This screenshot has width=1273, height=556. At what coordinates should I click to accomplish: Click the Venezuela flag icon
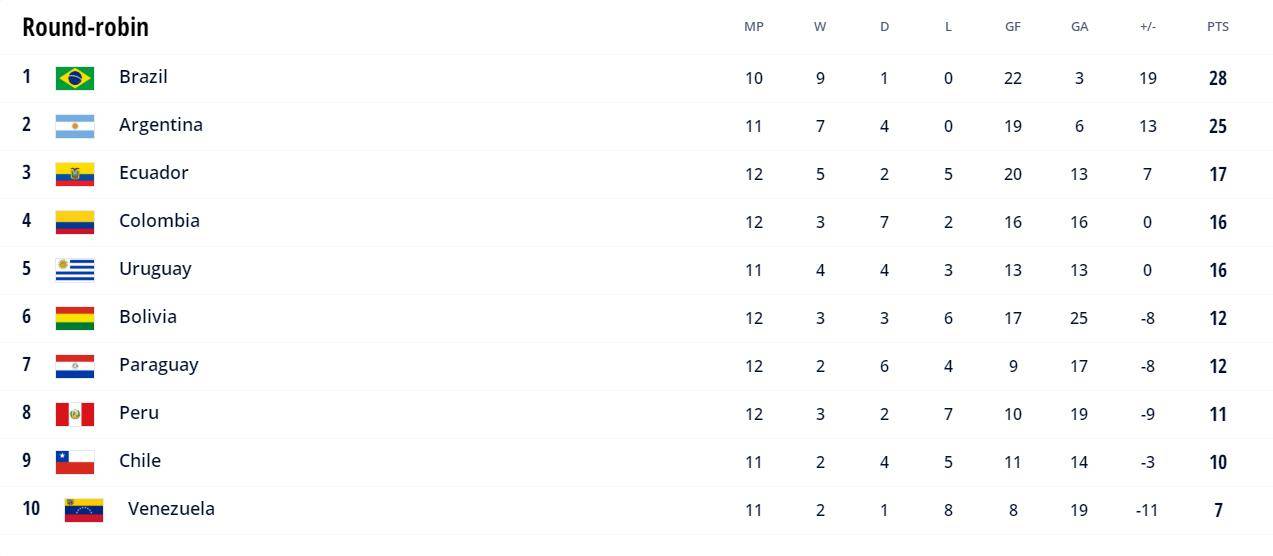(x=84, y=510)
